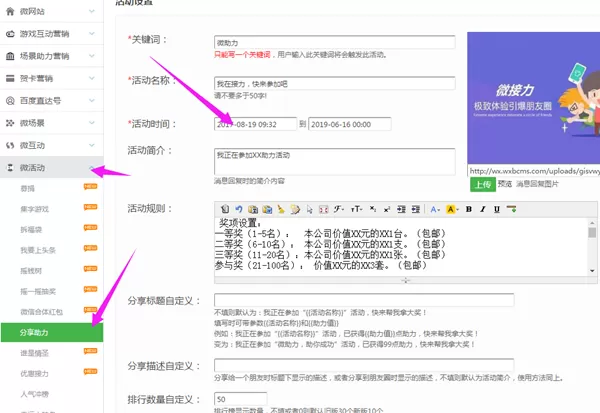Screen dimensions: 600x413
Task: Click the increase indent icon
Action: pos(401,209)
